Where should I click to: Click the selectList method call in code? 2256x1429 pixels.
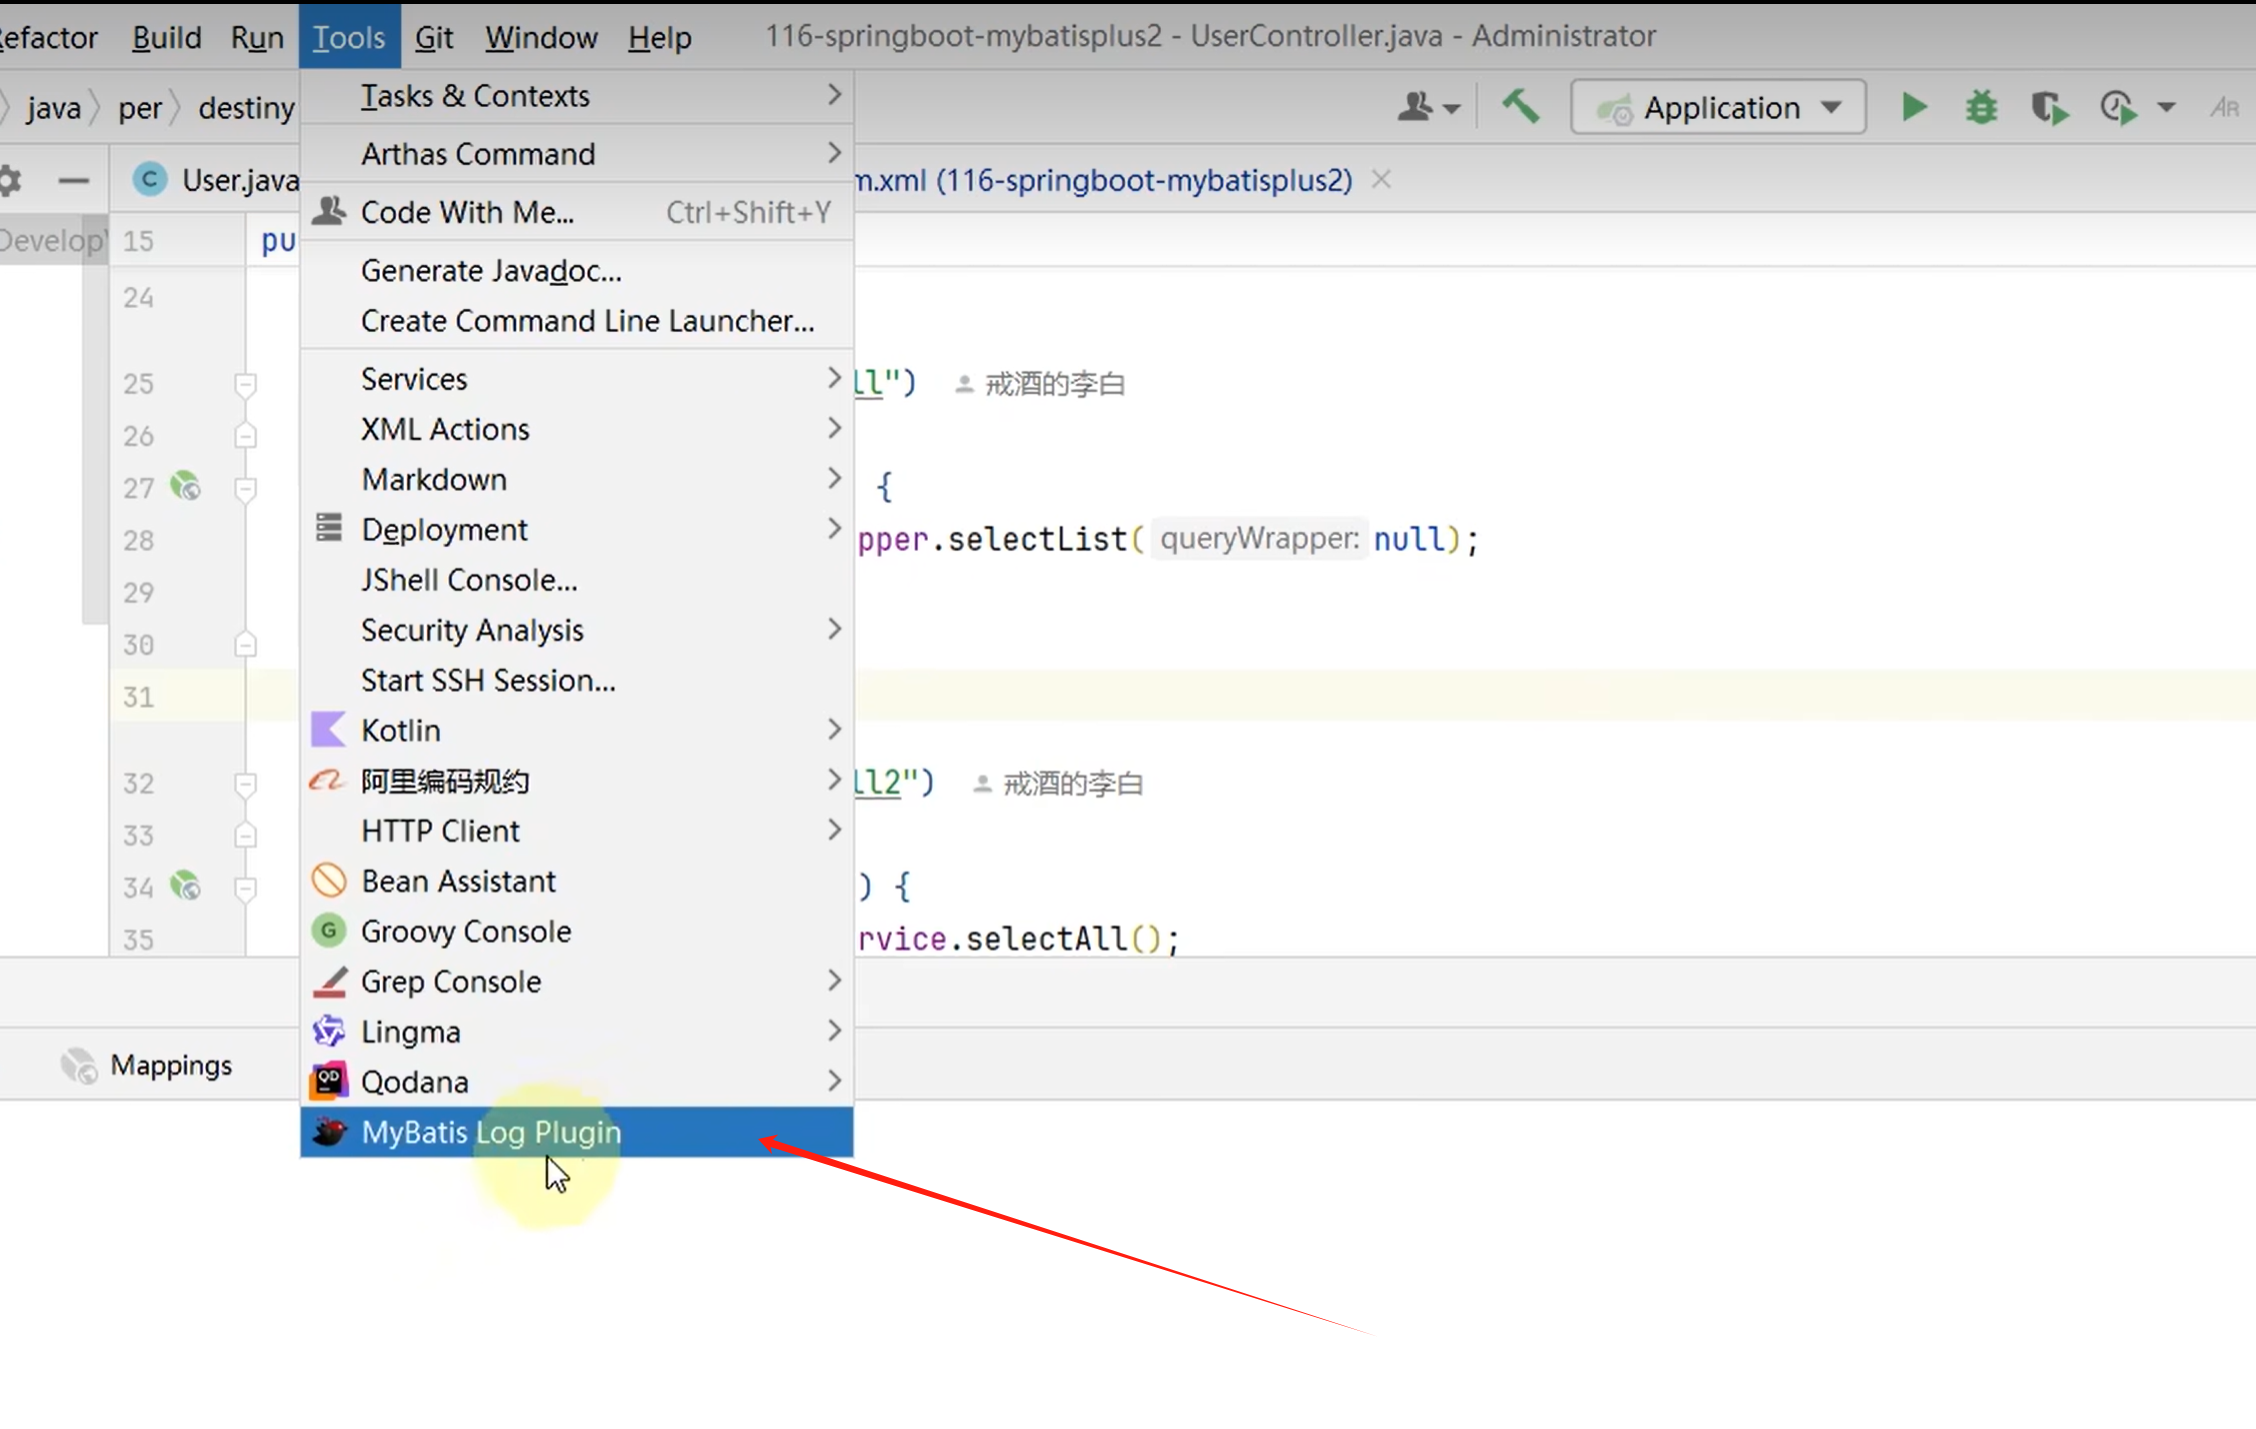pos(1037,539)
